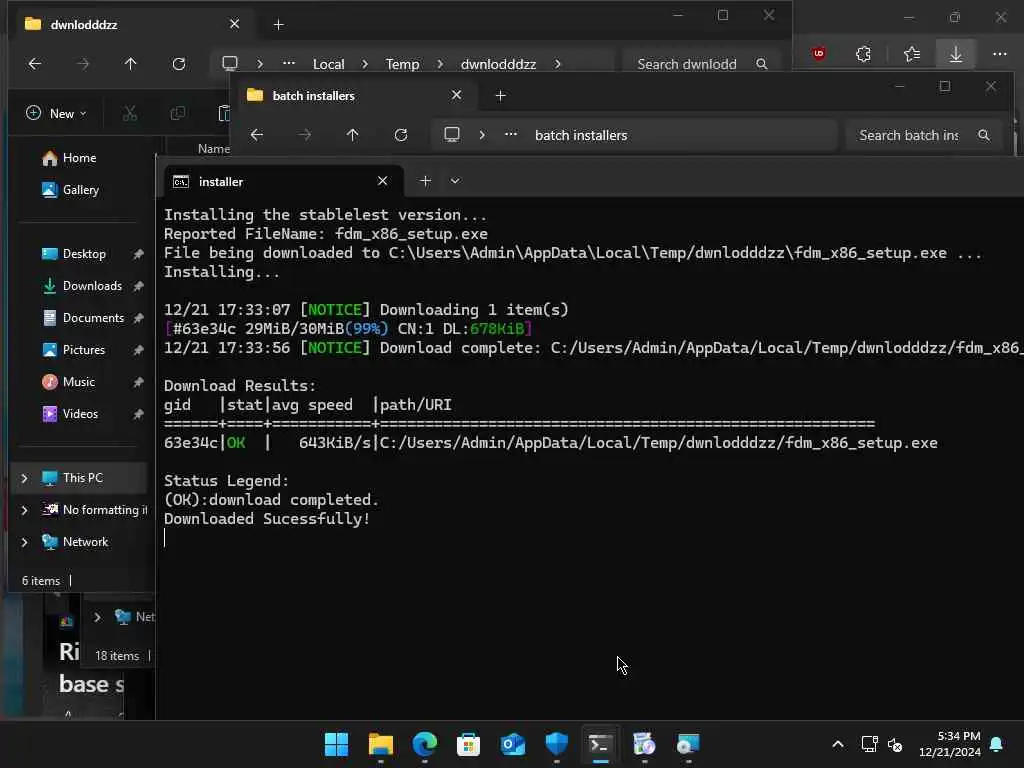Open browser settings and more menu
The image size is (1024, 768).
[x=1000, y=54]
